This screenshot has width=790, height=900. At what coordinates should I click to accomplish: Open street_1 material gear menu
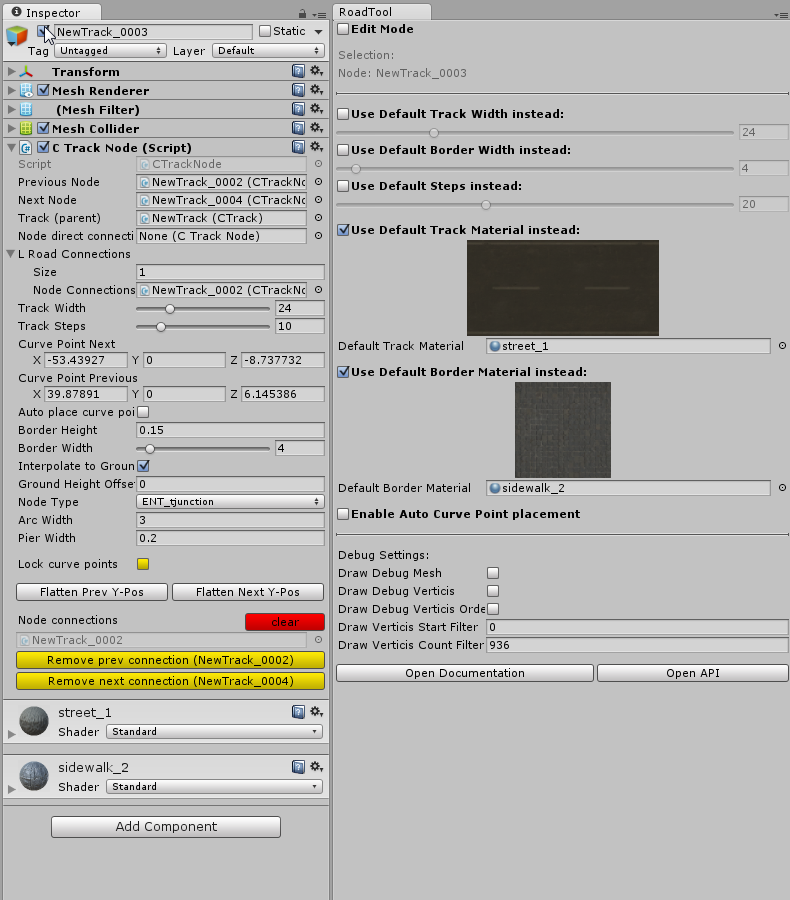coord(316,712)
